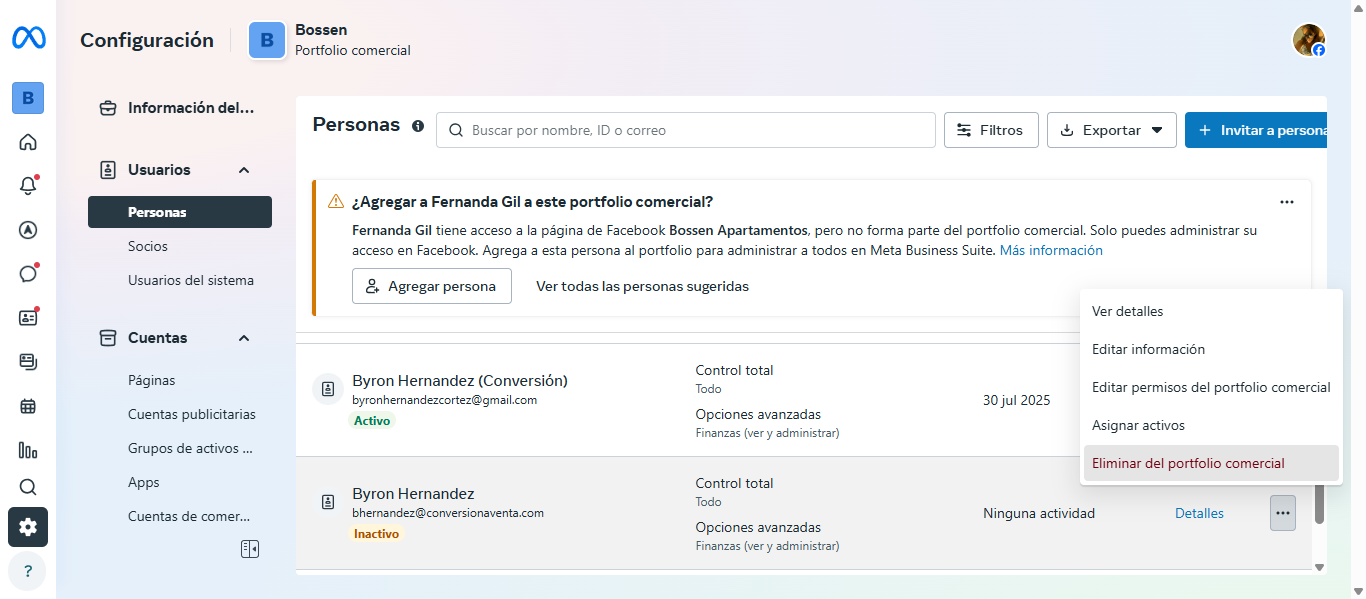Click the settings gear in sidebar
The height and width of the screenshot is (599, 1366).
(28, 527)
